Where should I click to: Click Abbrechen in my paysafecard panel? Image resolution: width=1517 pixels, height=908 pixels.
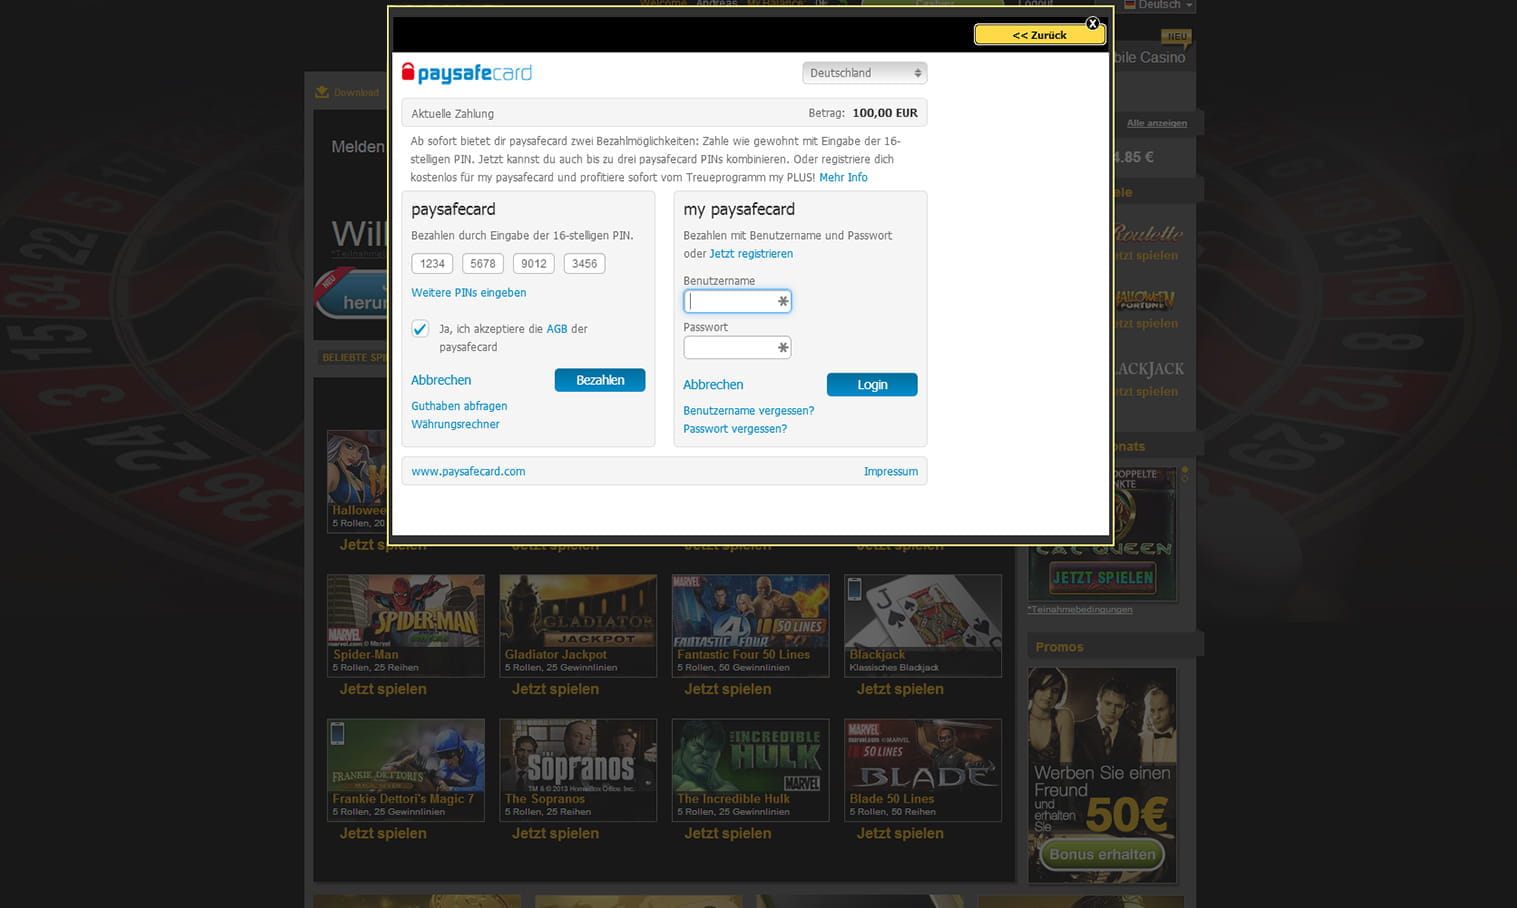pyautogui.click(x=713, y=385)
